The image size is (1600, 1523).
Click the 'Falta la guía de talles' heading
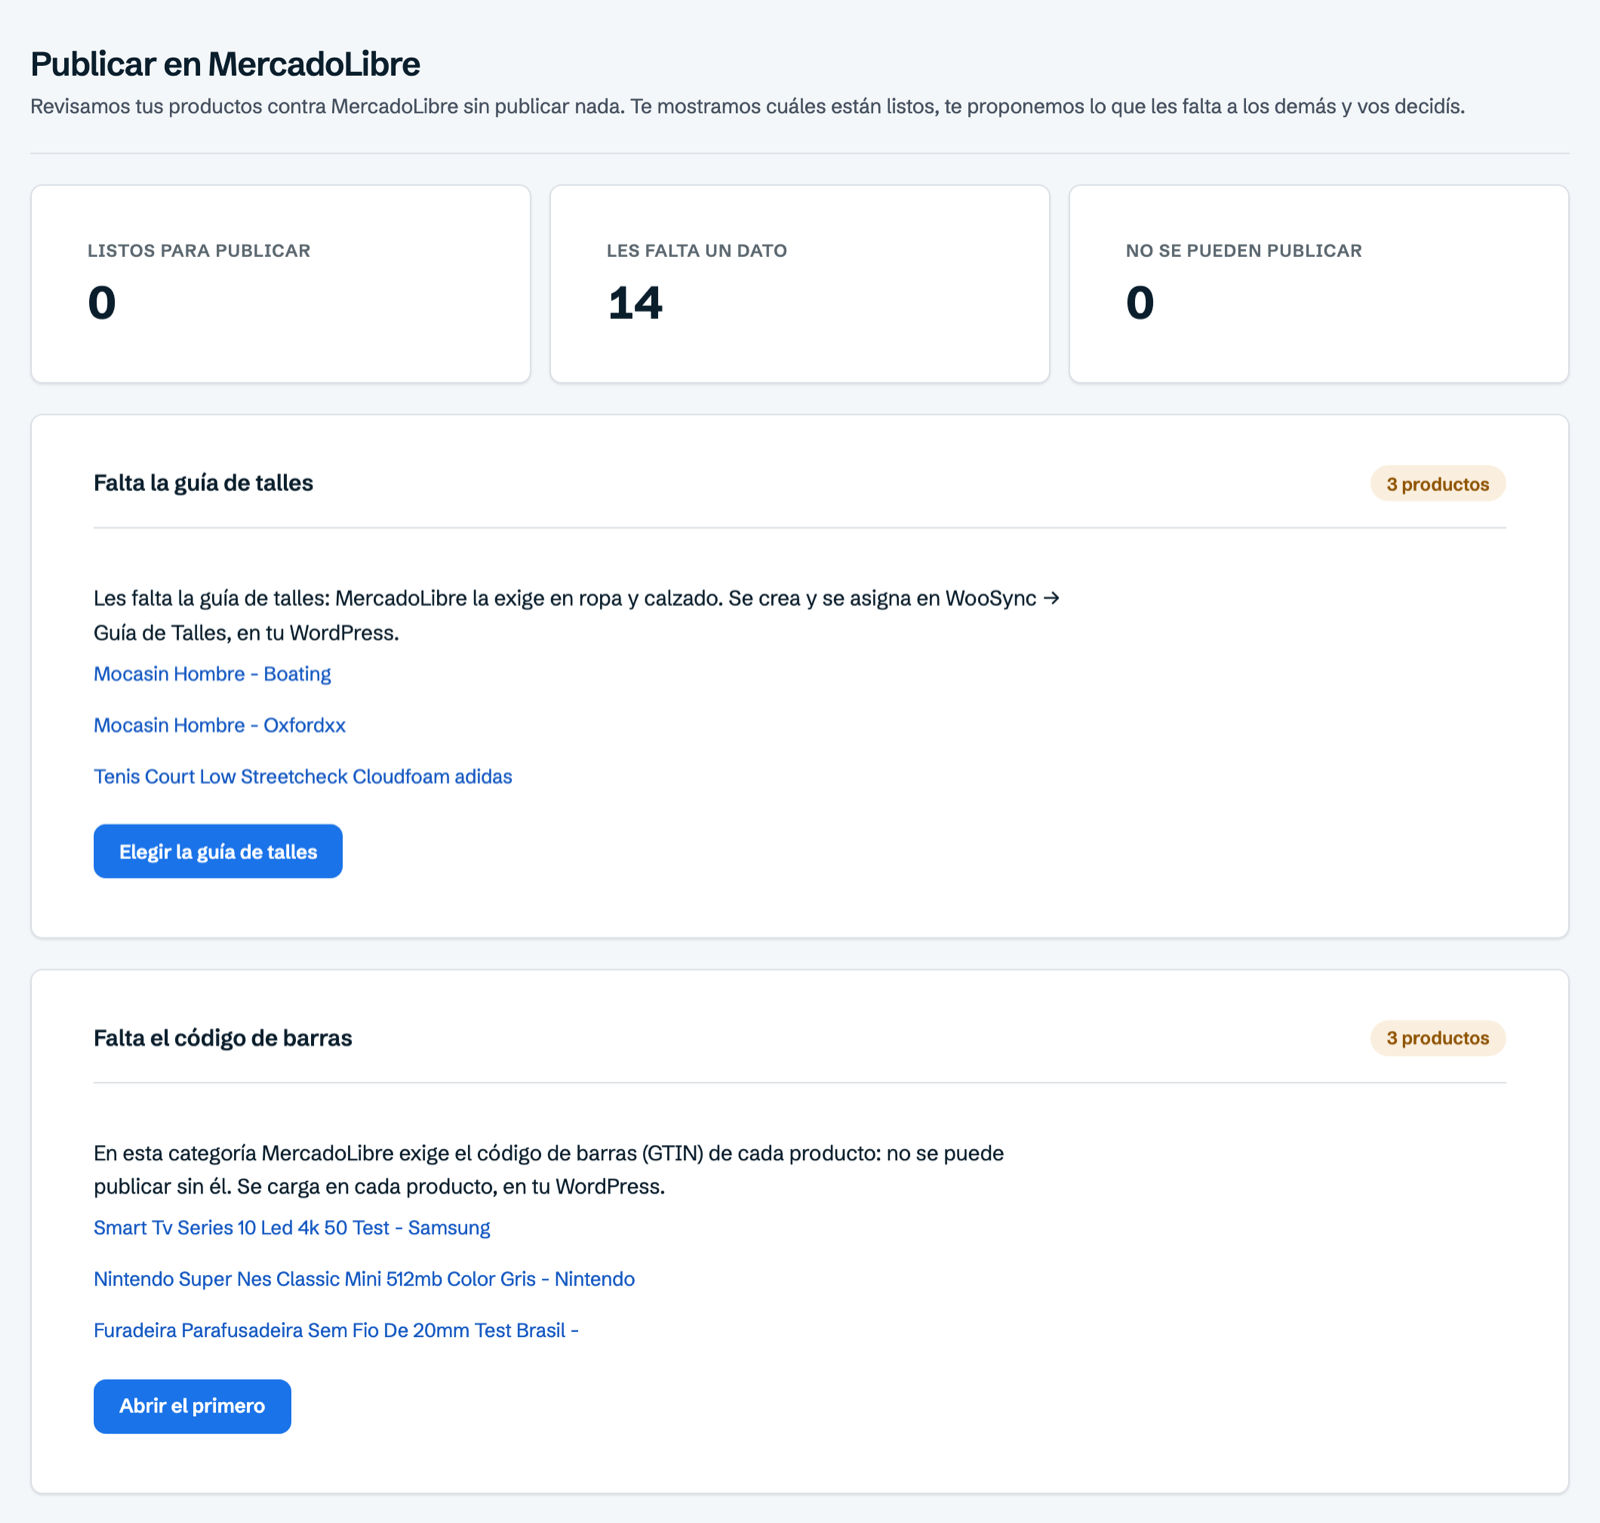click(203, 483)
